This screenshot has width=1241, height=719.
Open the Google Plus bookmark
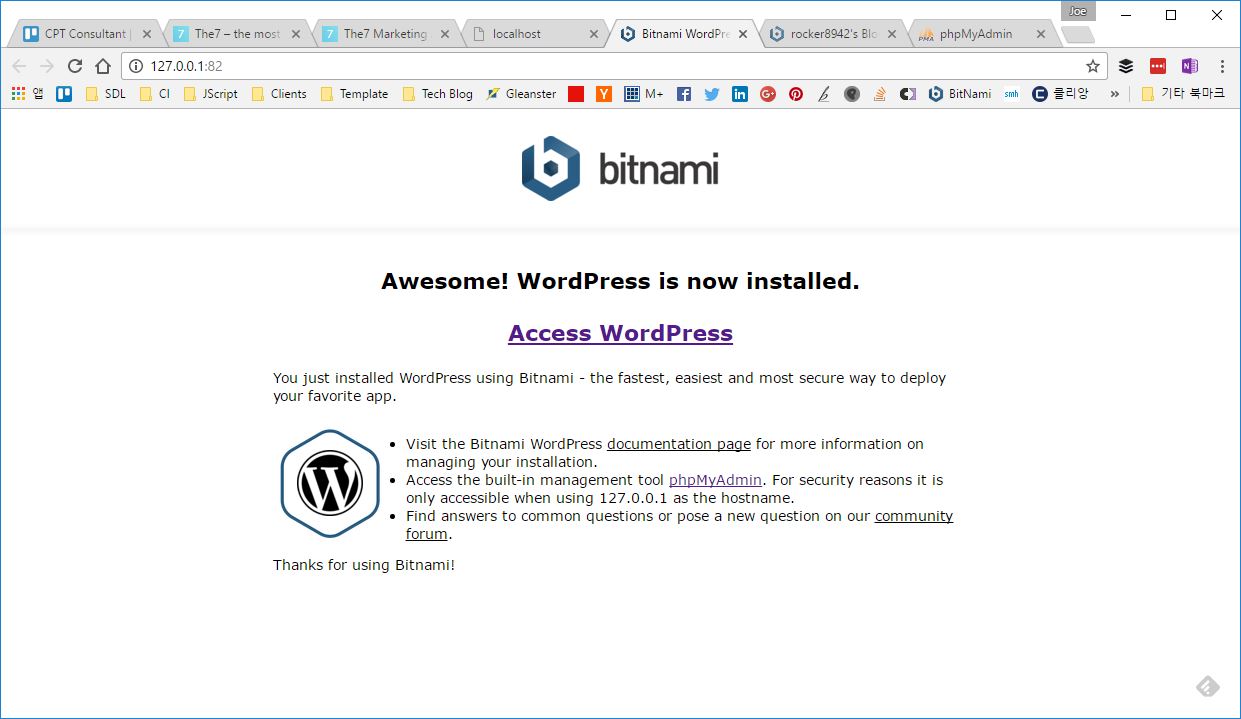(768, 94)
